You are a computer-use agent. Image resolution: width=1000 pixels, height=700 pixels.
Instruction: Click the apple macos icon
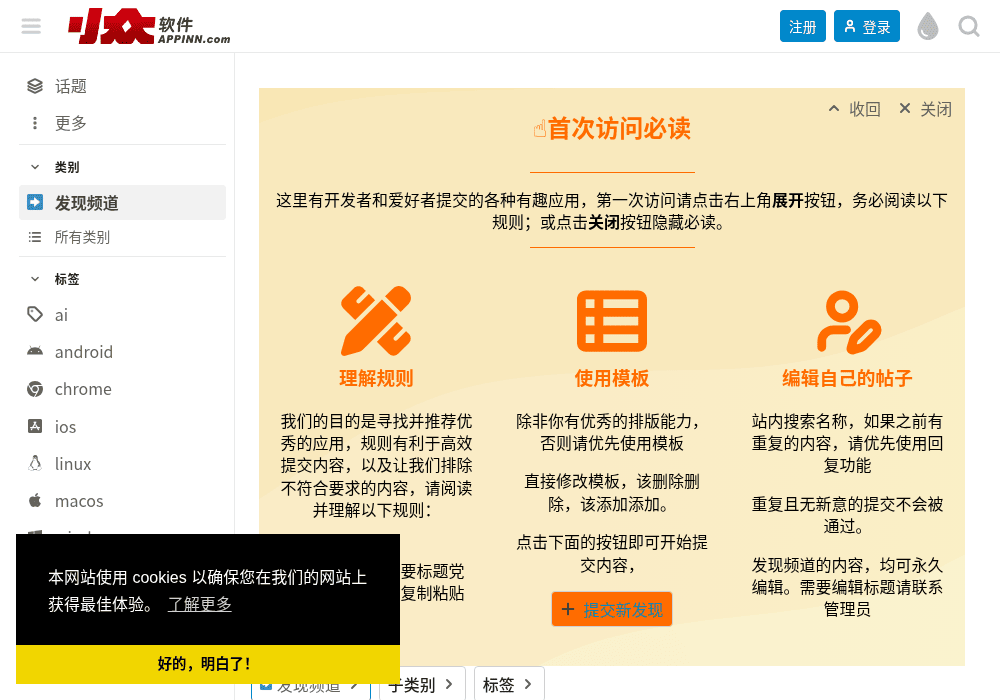click(x=35, y=500)
